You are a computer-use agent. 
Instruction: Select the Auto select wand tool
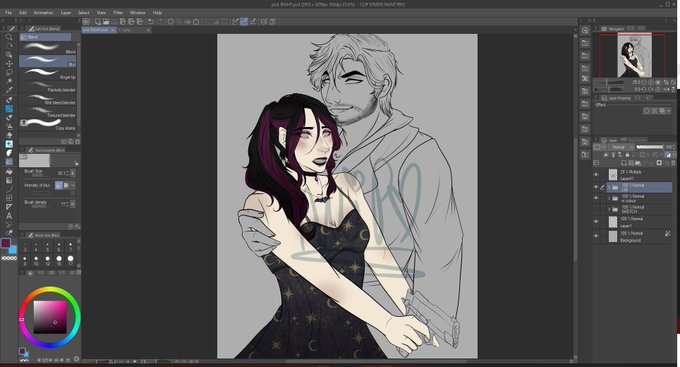click(9, 81)
